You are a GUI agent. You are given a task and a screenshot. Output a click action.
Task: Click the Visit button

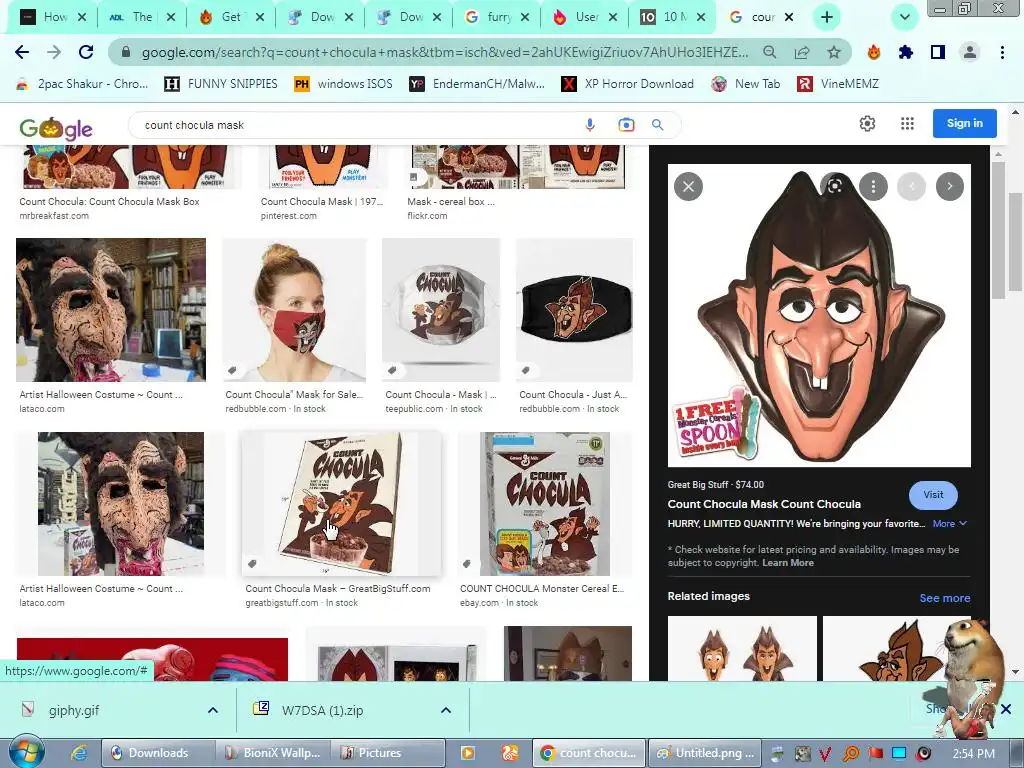(x=933, y=495)
